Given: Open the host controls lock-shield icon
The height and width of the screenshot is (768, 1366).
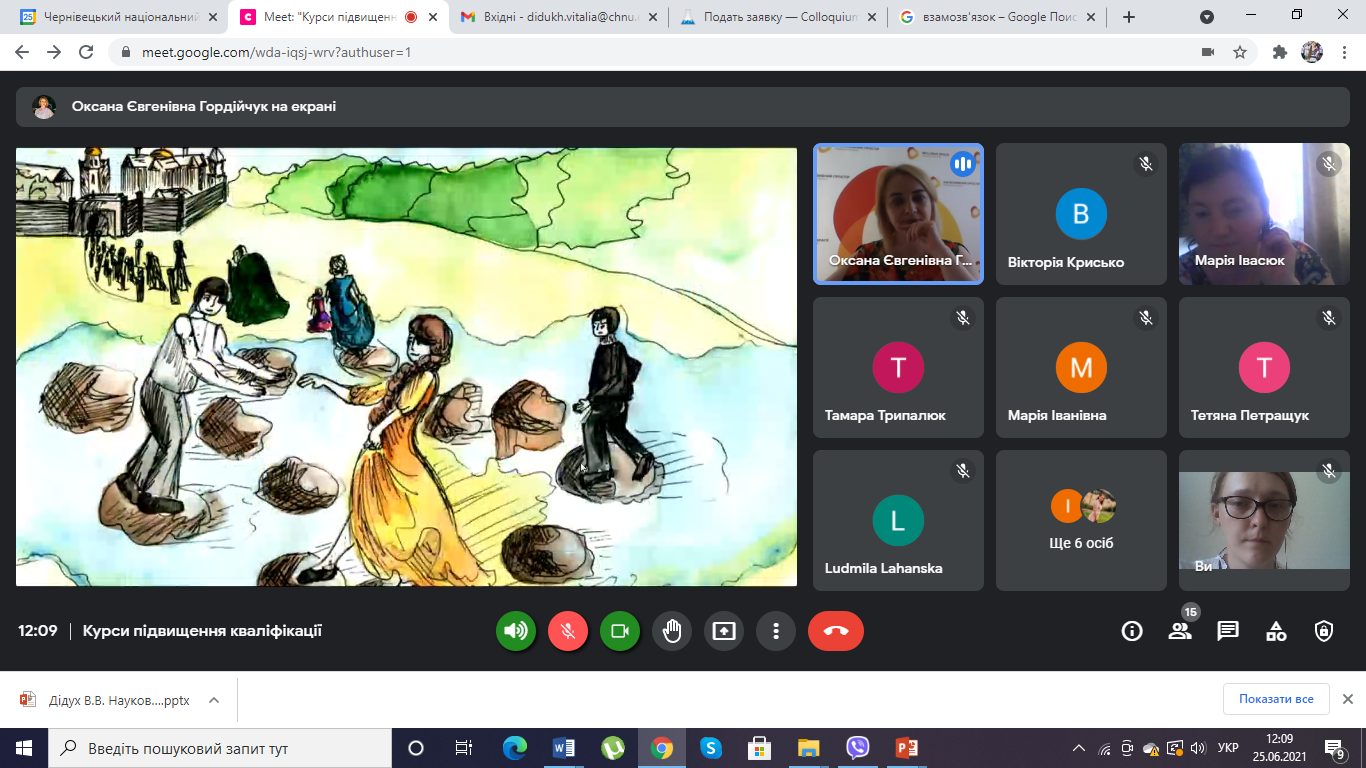Looking at the screenshot, I should [1324, 631].
